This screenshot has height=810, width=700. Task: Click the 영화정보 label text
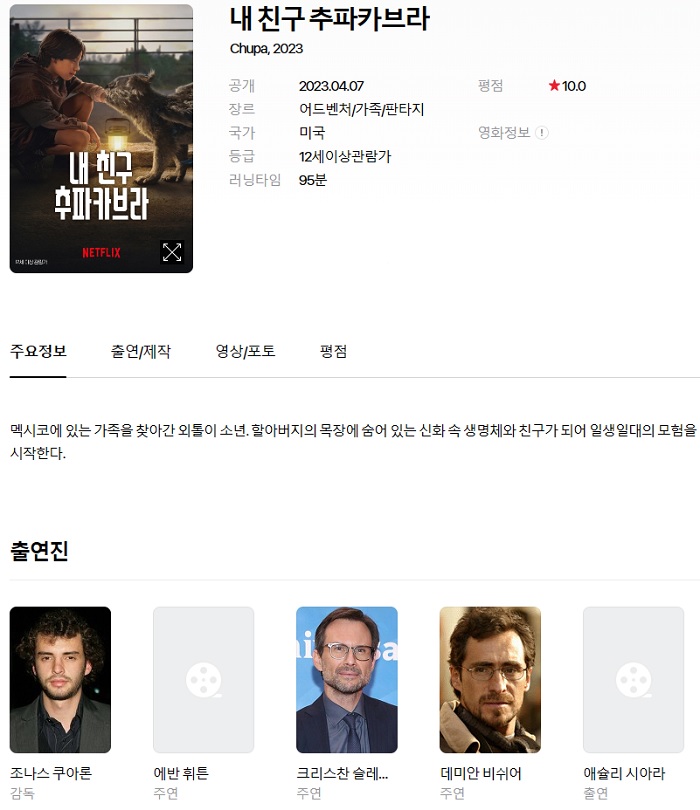(x=504, y=133)
